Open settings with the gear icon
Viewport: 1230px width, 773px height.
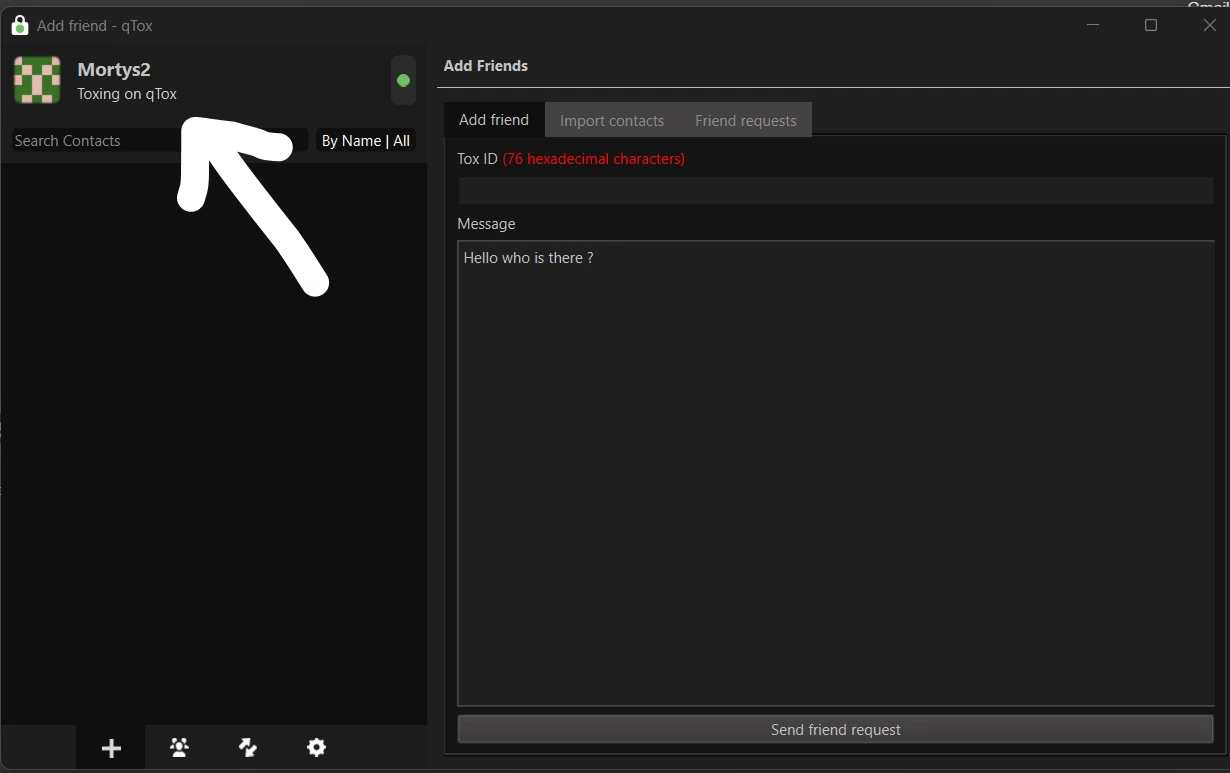pyautogui.click(x=316, y=747)
